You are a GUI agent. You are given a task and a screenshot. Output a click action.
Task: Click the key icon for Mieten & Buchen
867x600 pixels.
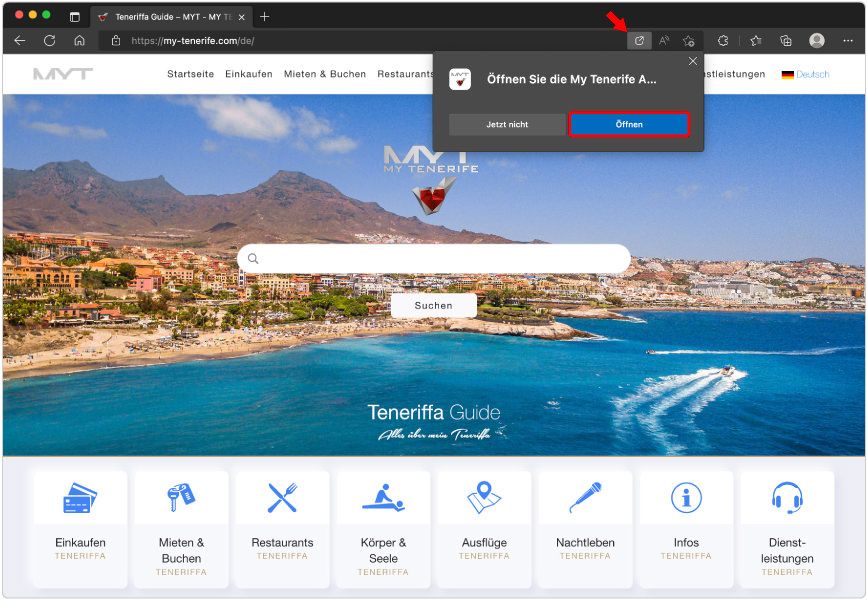tap(180, 494)
